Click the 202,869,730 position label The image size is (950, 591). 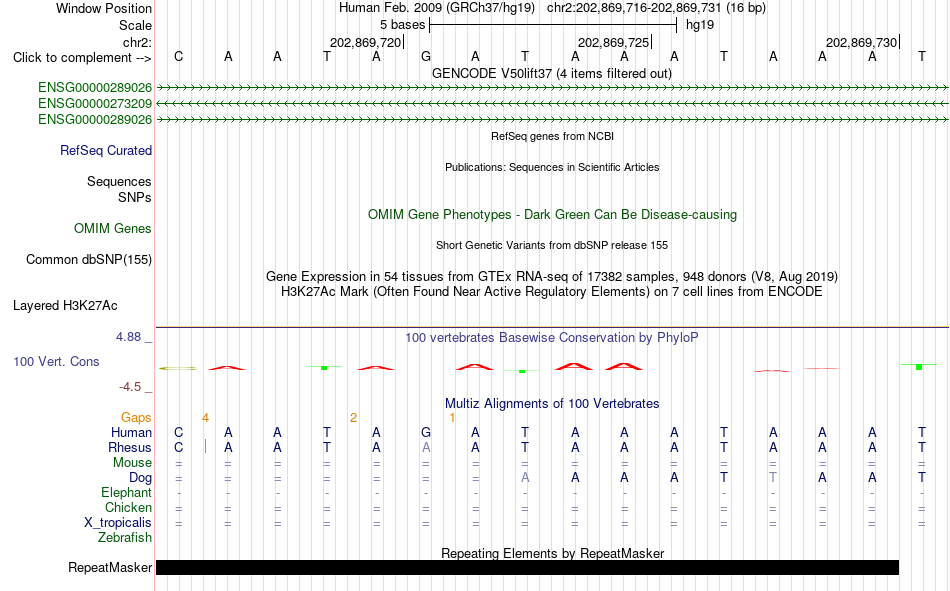pos(862,42)
